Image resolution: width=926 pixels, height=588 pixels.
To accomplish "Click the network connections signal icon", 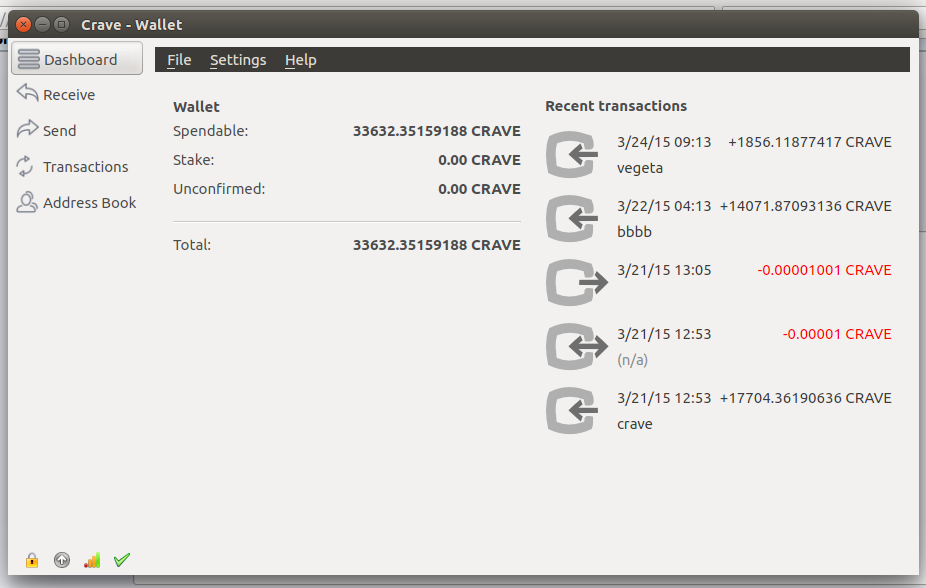I will pyautogui.click(x=92, y=560).
